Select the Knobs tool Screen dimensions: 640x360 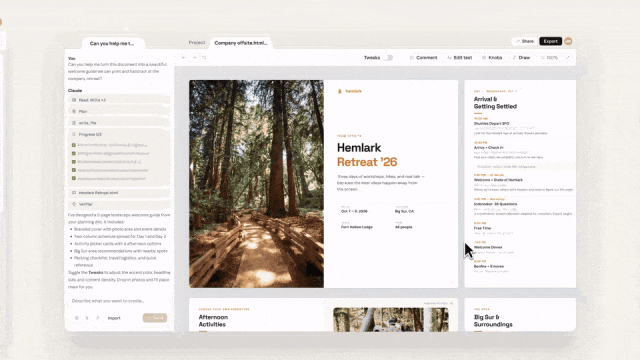click(492, 58)
